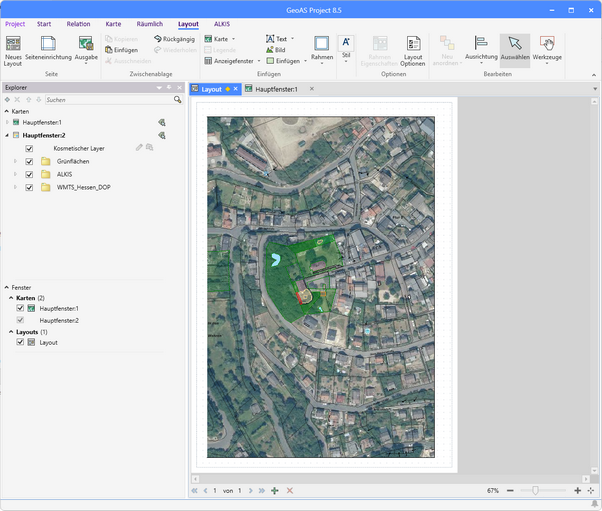Collapse the ribbon with chevron

(x=594, y=75)
